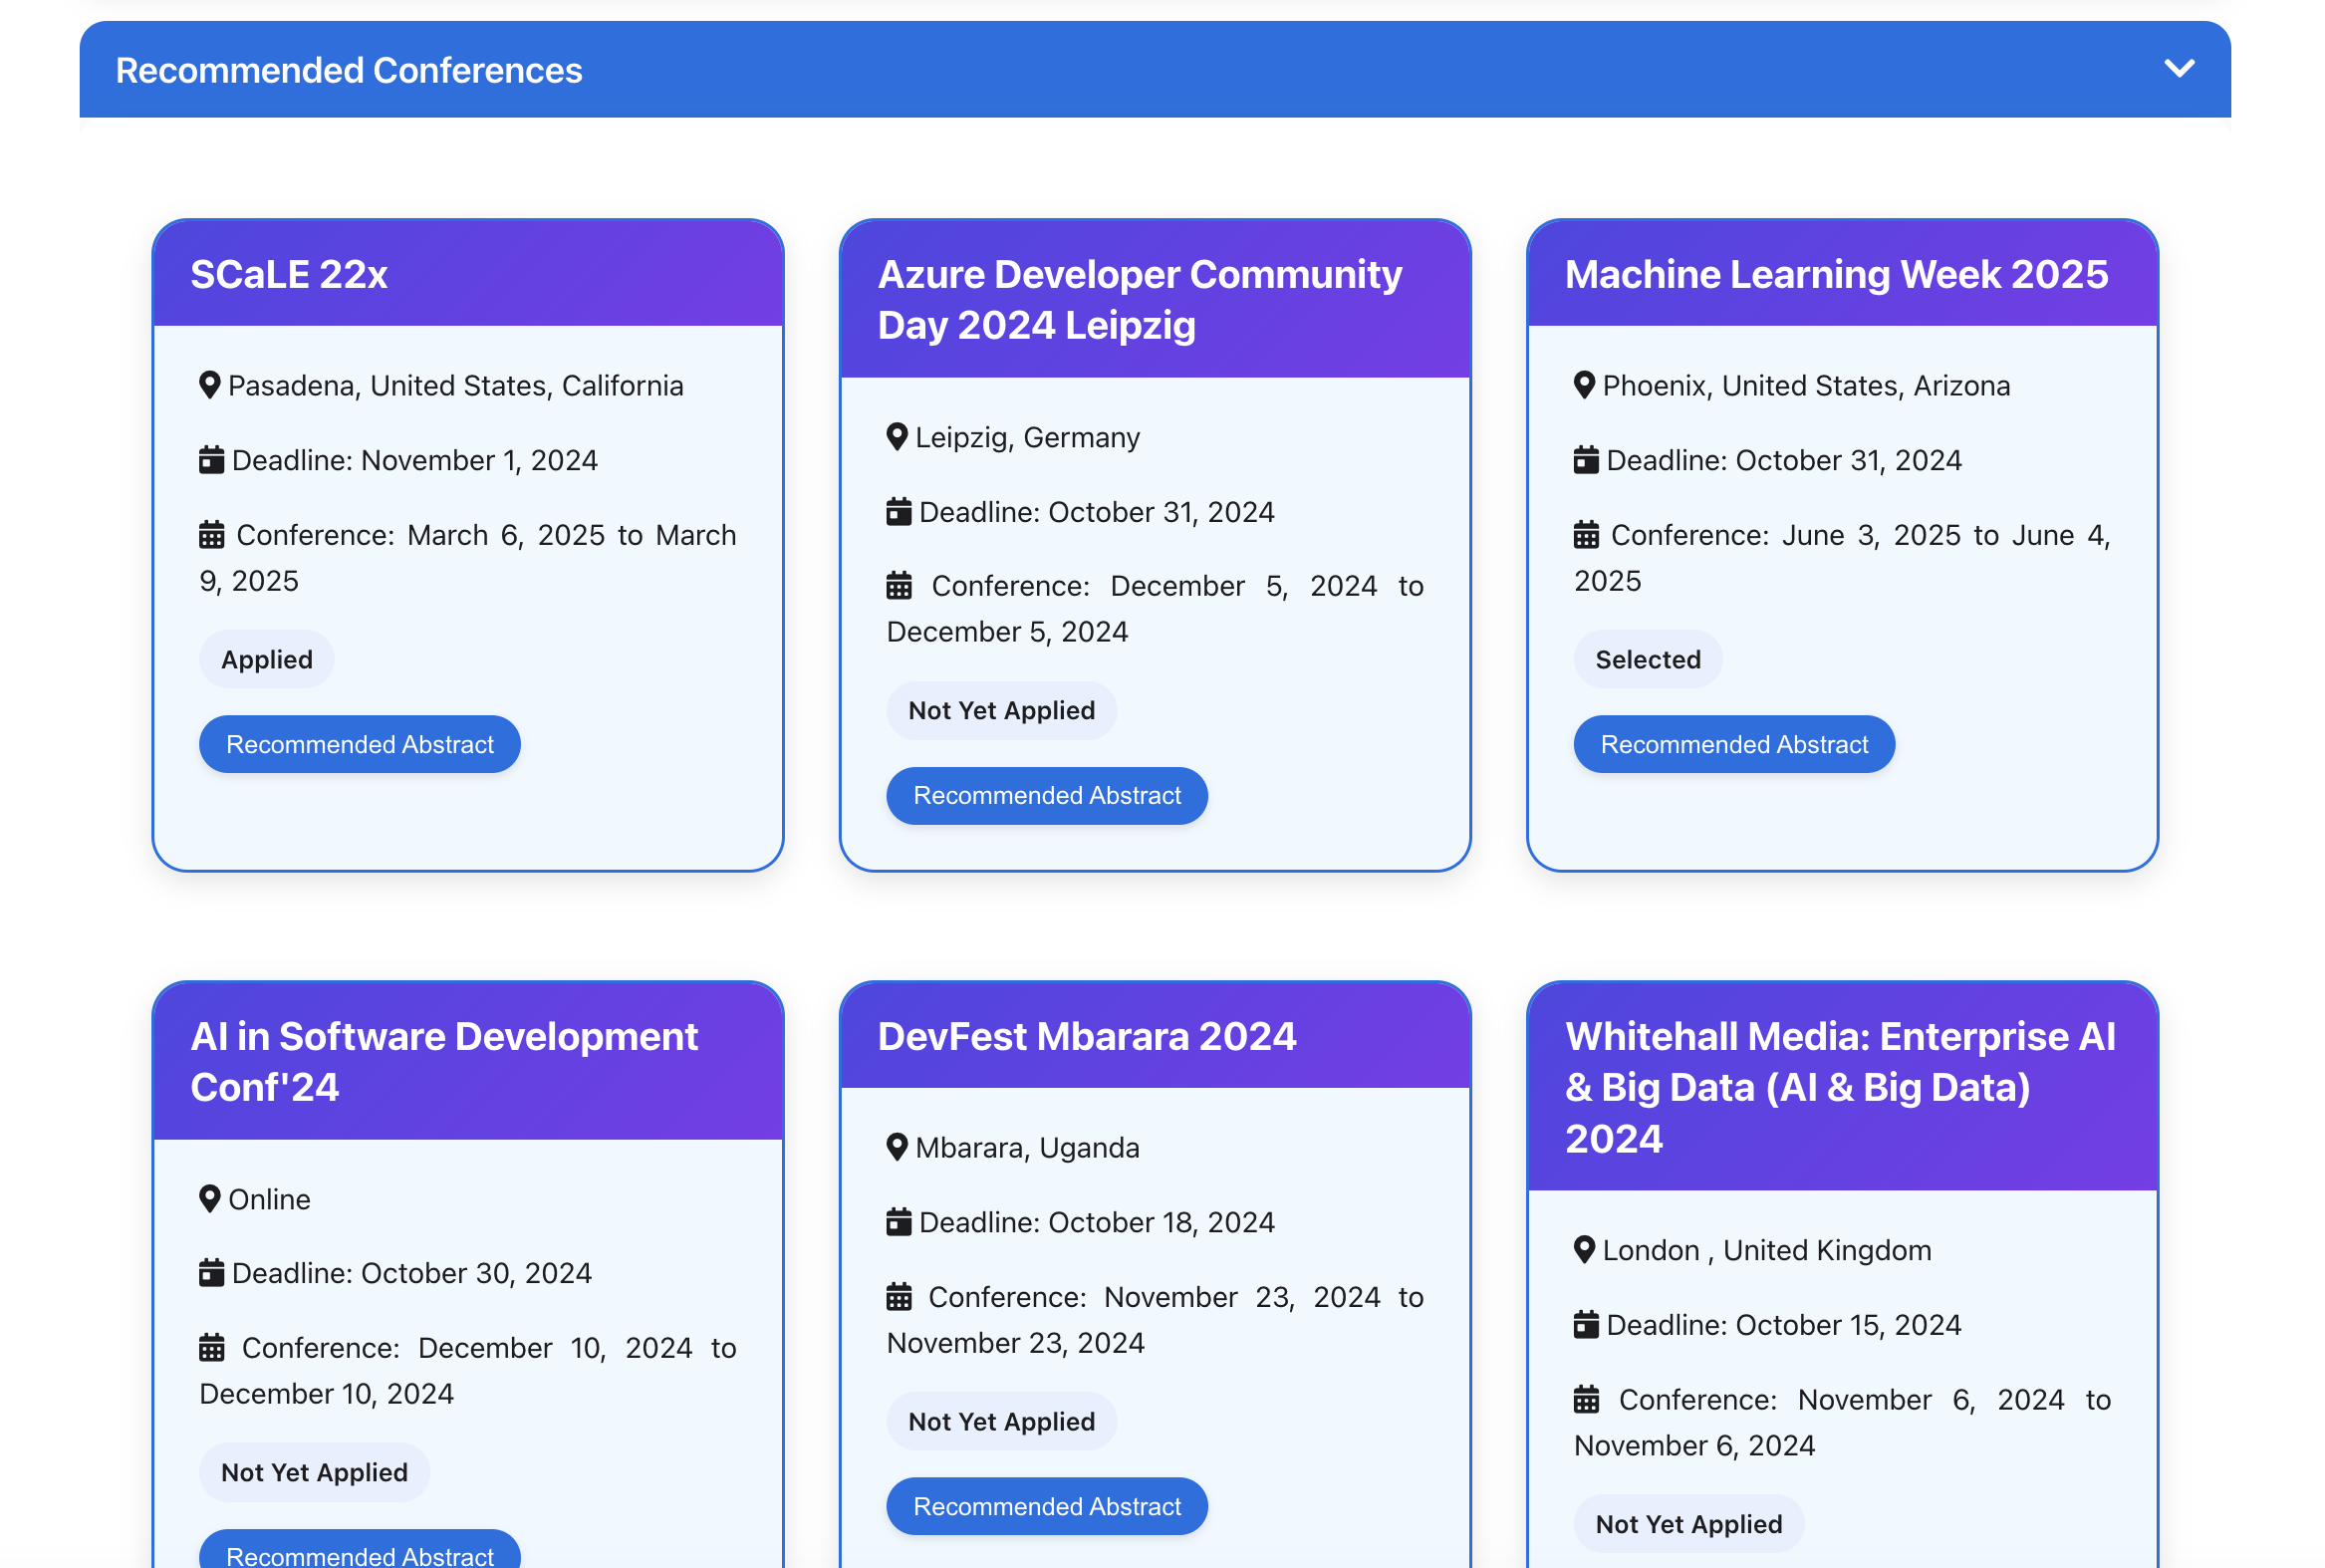The height and width of the screenshot is (1568, 2325).
Task: Click deadline calendar icon for October 30, 2024
Action: (x=211, y=1273)
